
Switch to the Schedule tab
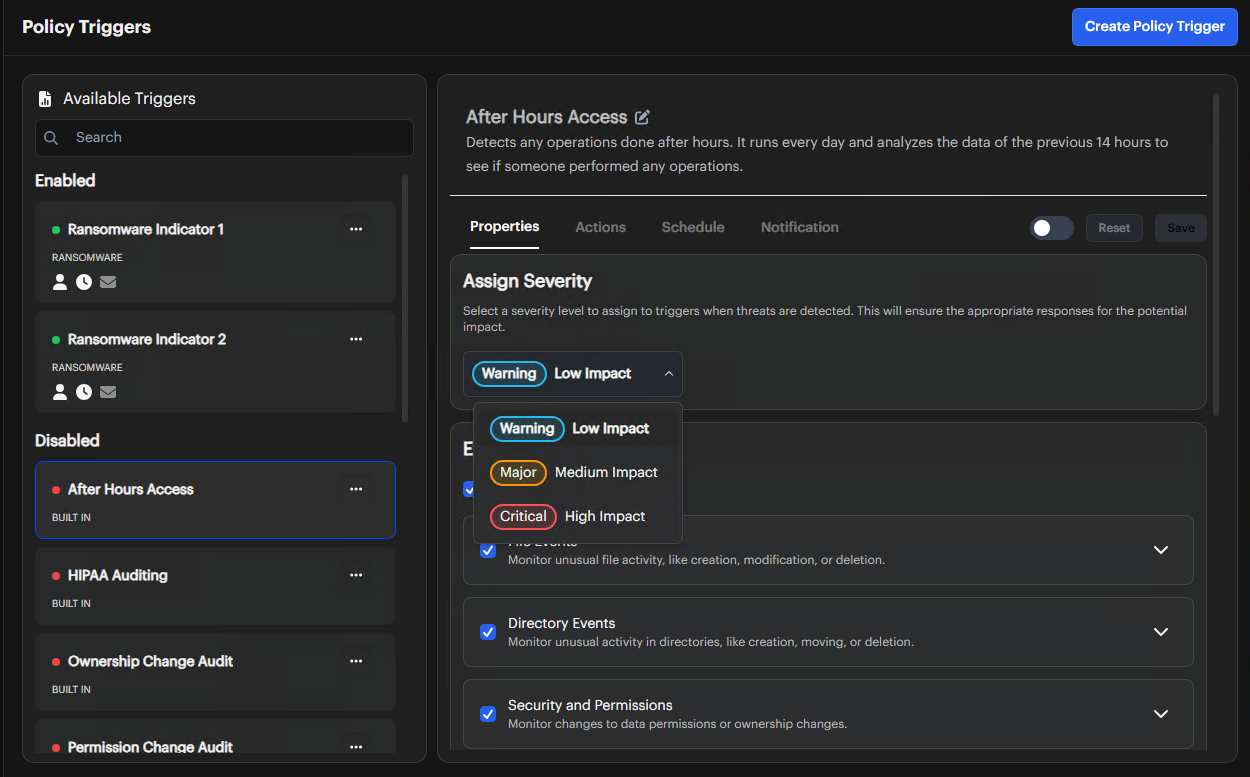pos(693,227)
